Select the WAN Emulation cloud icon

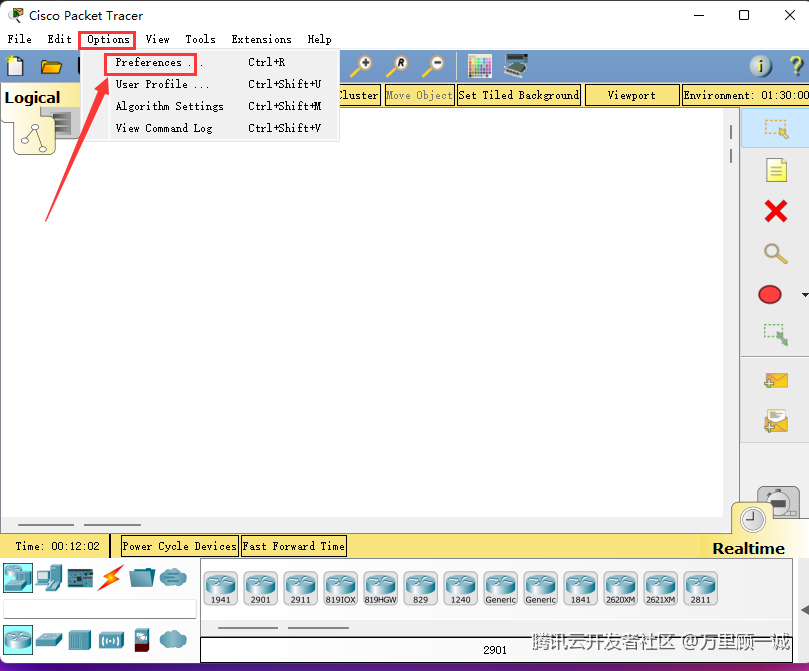173,640
